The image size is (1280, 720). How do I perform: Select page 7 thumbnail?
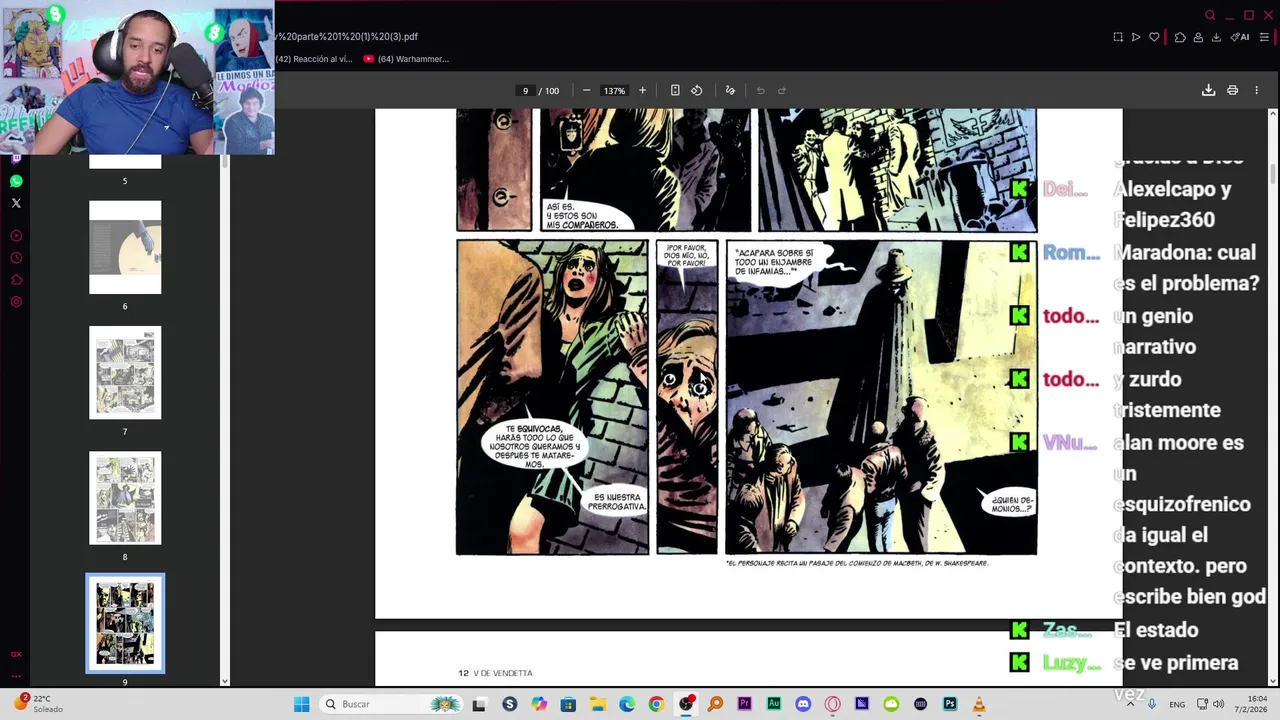point(125,372)
